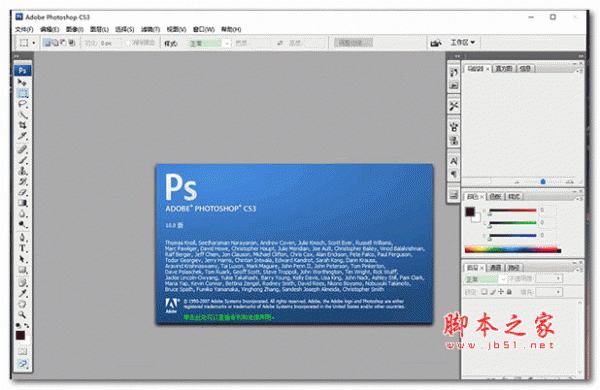Select the Hand tool
Viewport: 600px width, 390px height.
coord(22,304)
